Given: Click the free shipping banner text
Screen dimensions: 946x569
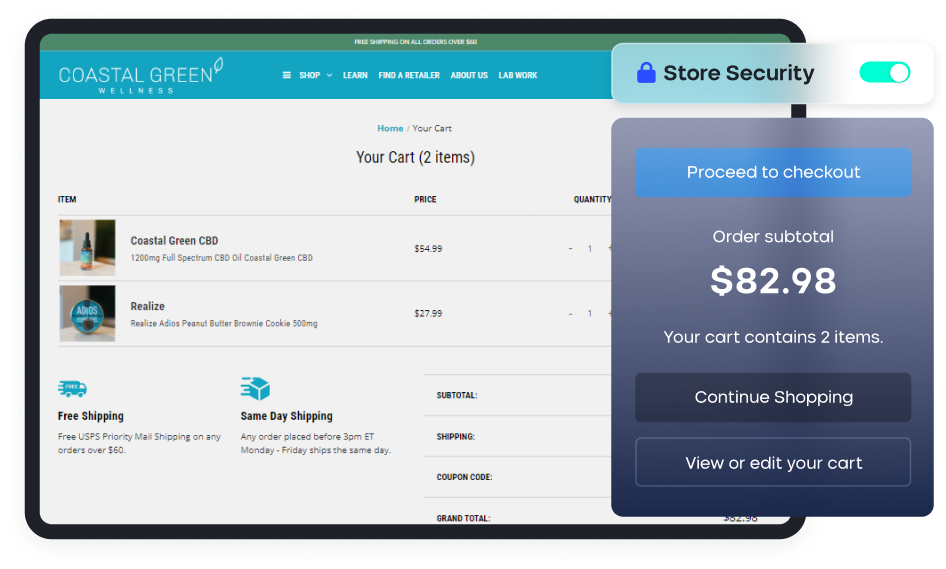Looking at the screenshot, I should tap(416, 42).
